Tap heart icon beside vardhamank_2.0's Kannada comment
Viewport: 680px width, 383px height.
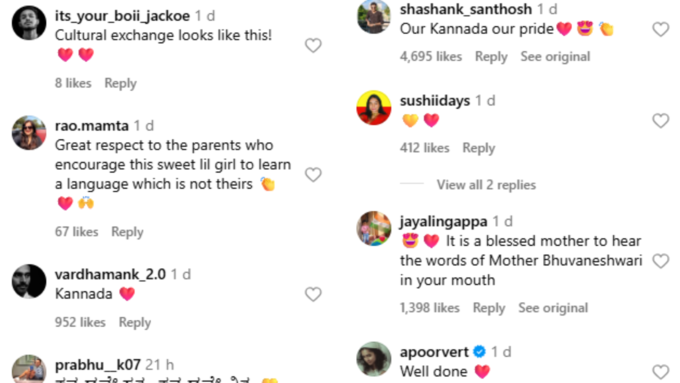click(x=313, y=294)
